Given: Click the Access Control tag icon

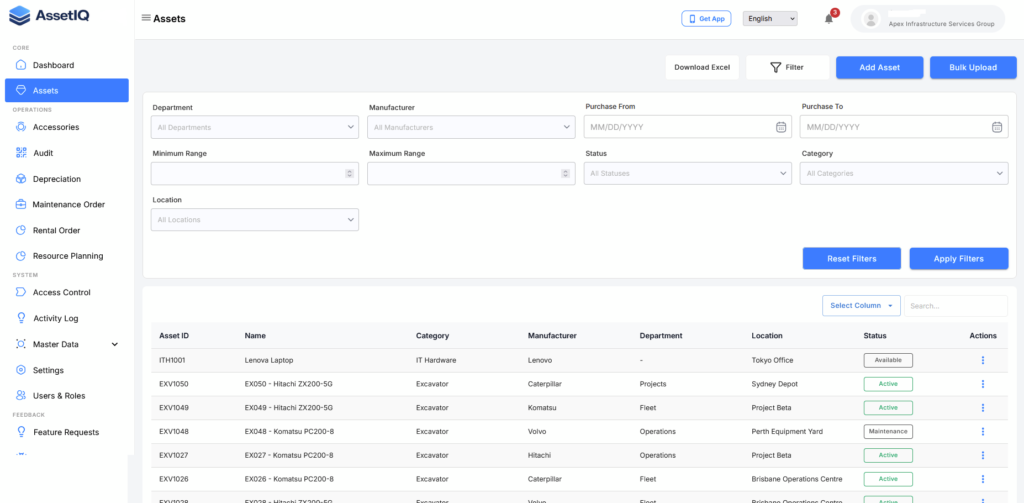Looking at the screenshot, I should pos(21,292).
